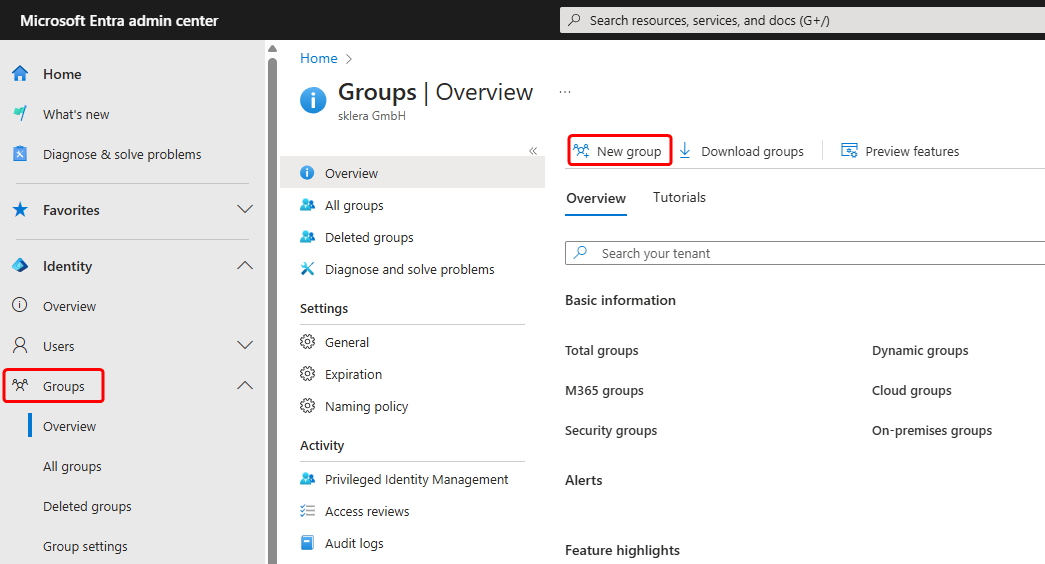Click Microsoft Entra admin center title

[119, 21]
